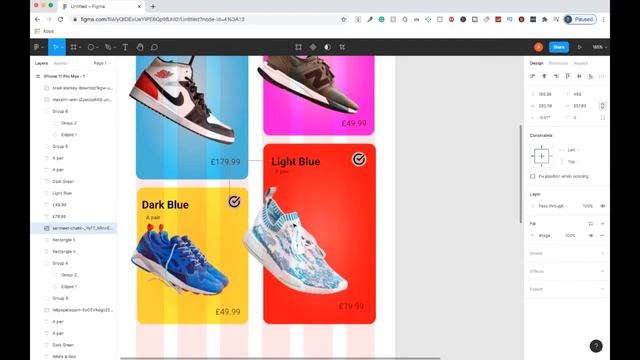Add a new fill with plus
Image resolution: width=640 pixels, height=360 pixels.
tap(602, 224)
